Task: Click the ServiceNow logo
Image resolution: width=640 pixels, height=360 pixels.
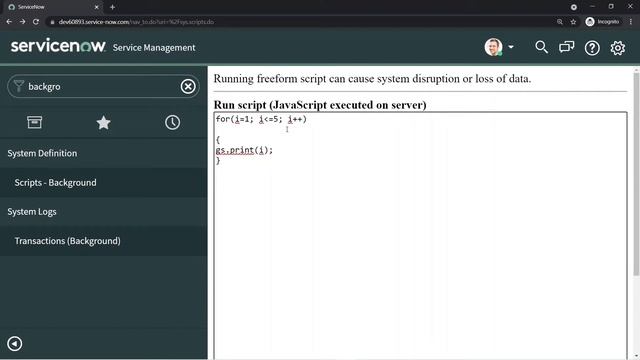Action: click(58, 46)
